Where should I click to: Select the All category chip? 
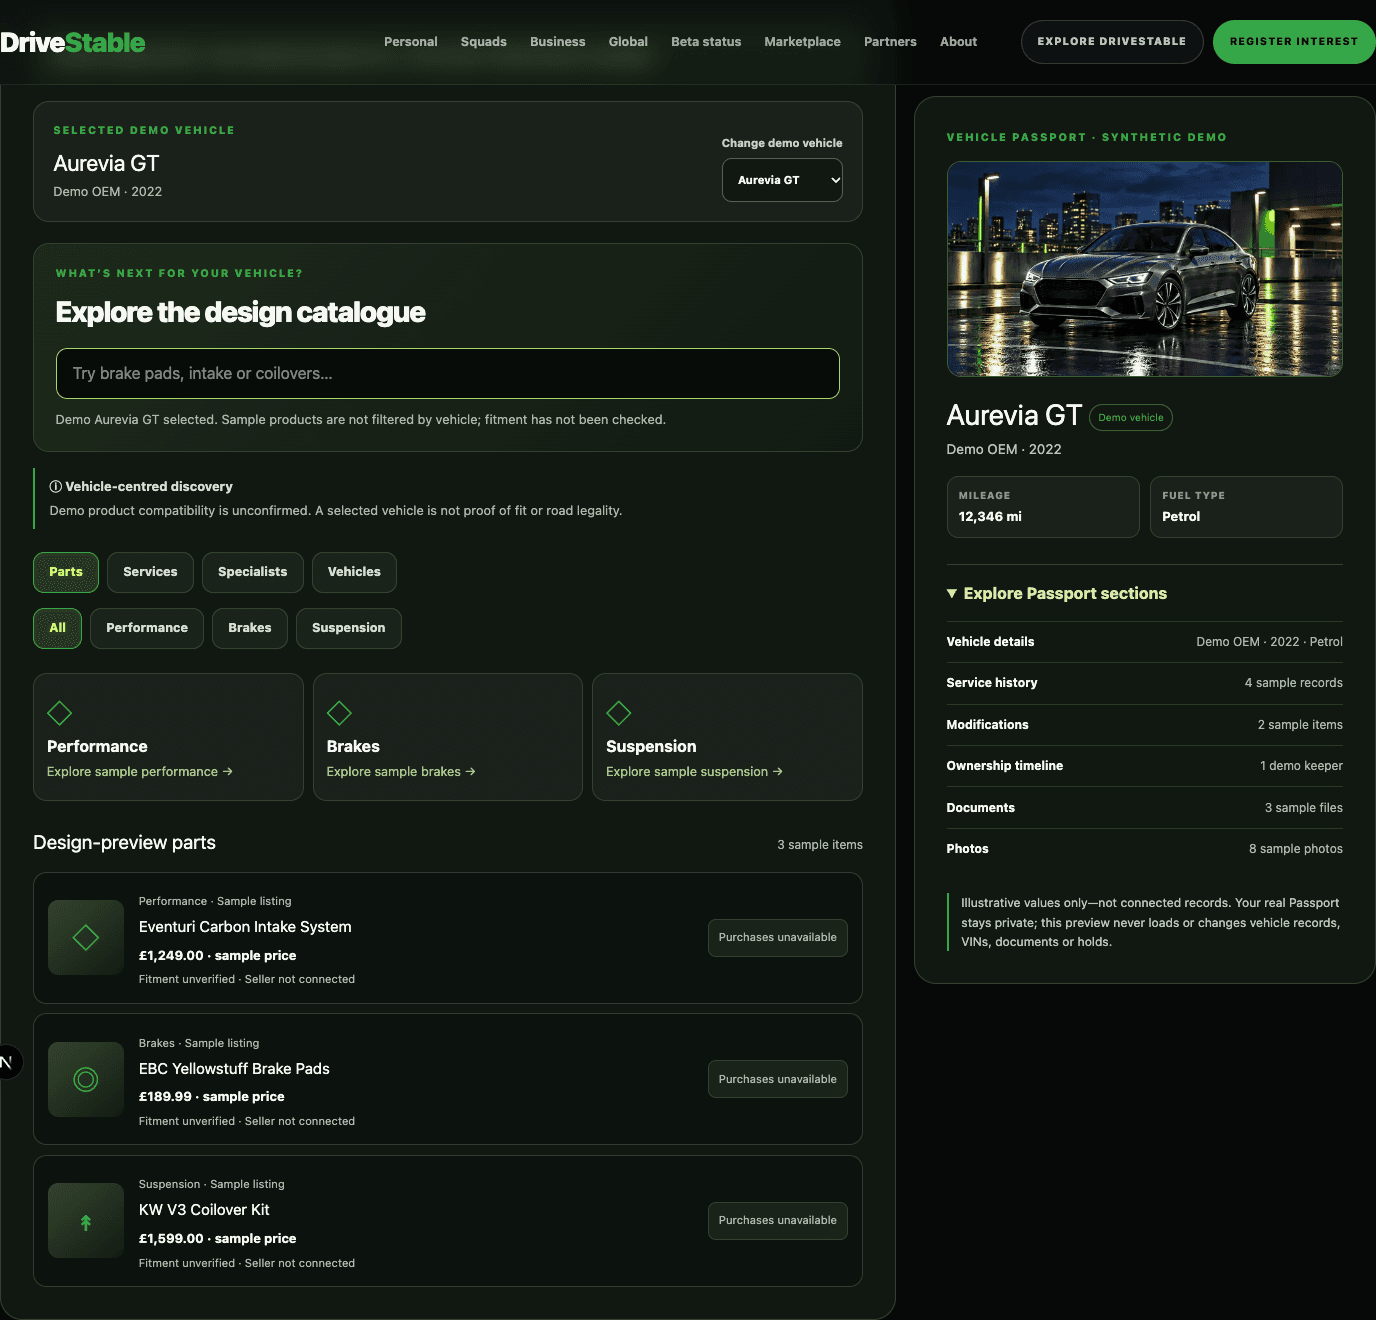click(58, 628)
